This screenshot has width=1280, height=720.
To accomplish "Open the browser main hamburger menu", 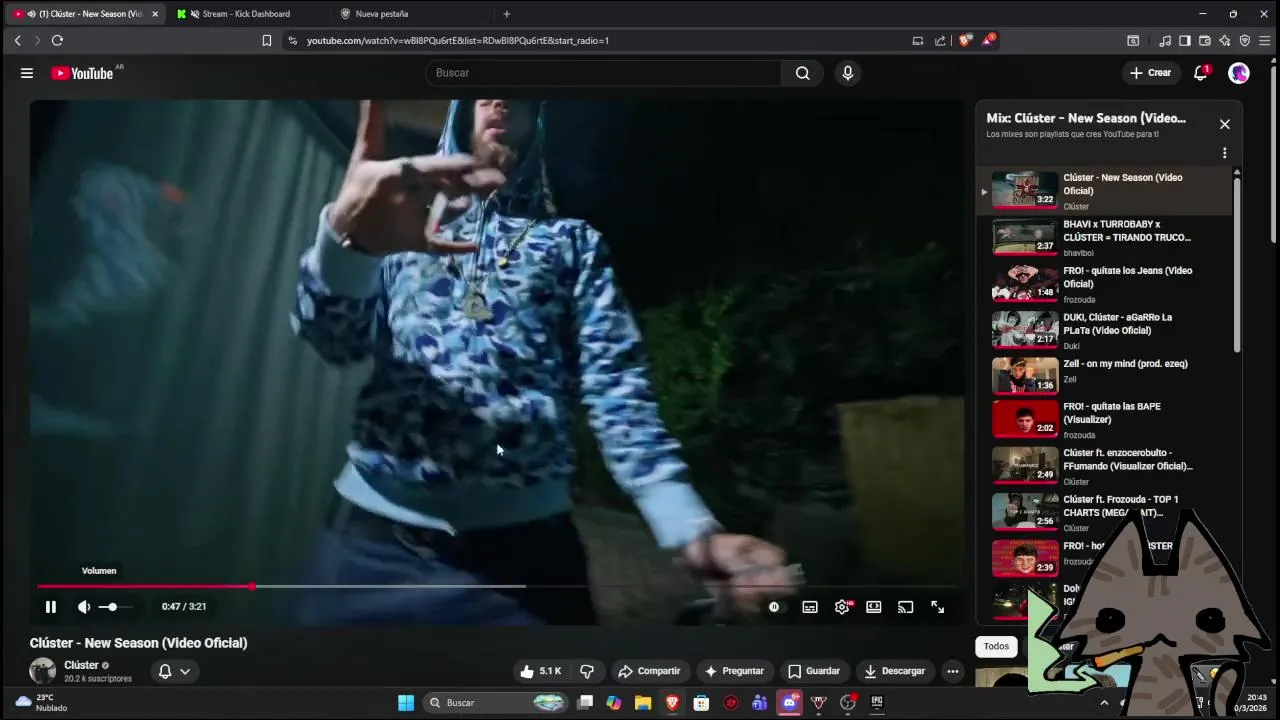I will [x=1265, y=41].
